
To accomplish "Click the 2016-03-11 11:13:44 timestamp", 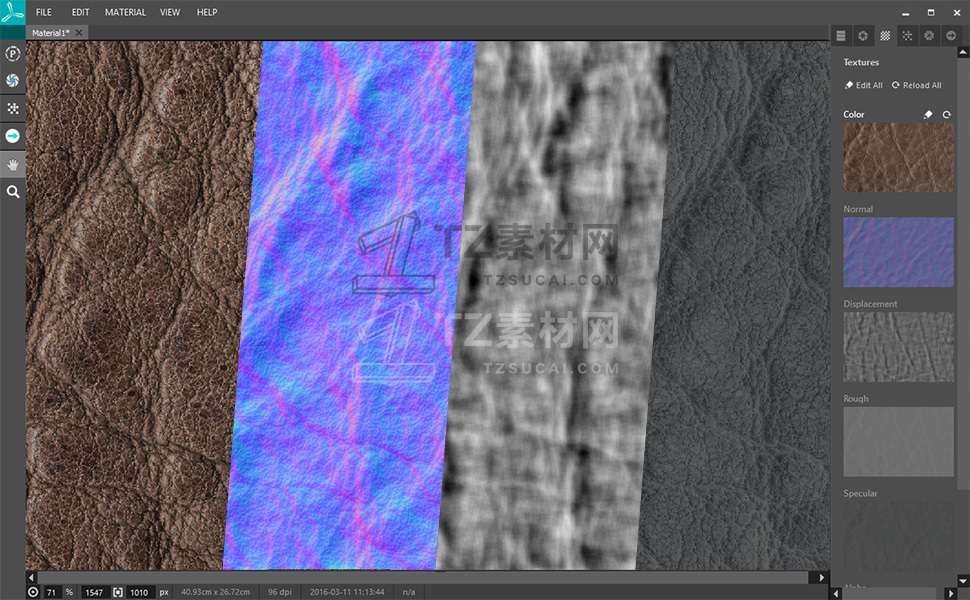I will pos(347,592).
